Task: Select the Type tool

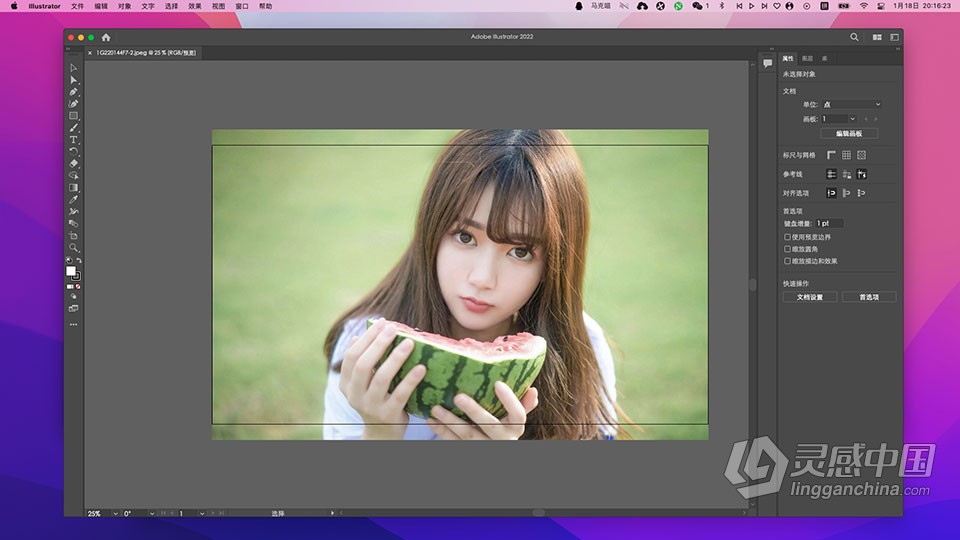Action: pos(73,140)
